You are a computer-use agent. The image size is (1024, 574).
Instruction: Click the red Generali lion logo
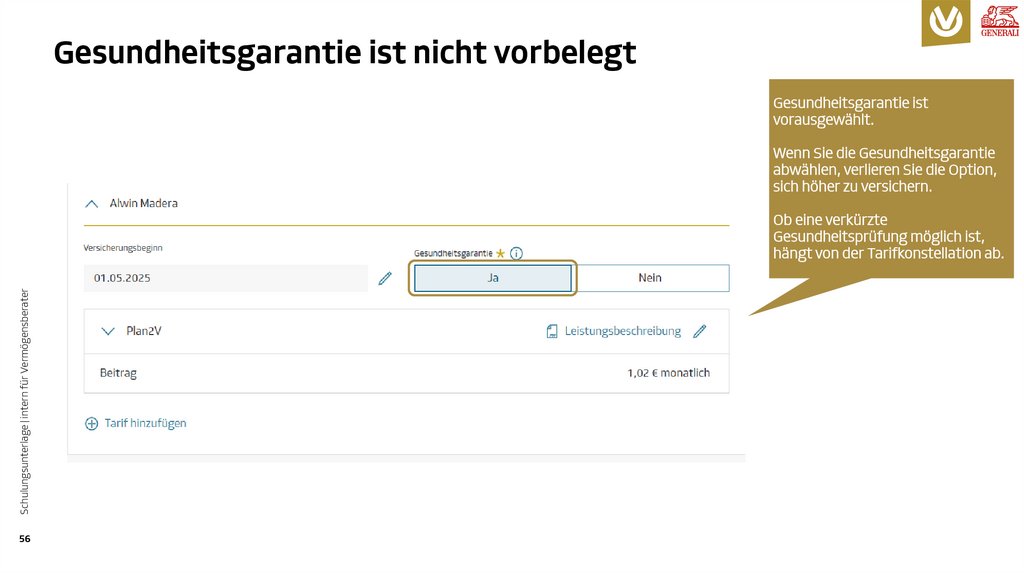[x=999, y=20]
